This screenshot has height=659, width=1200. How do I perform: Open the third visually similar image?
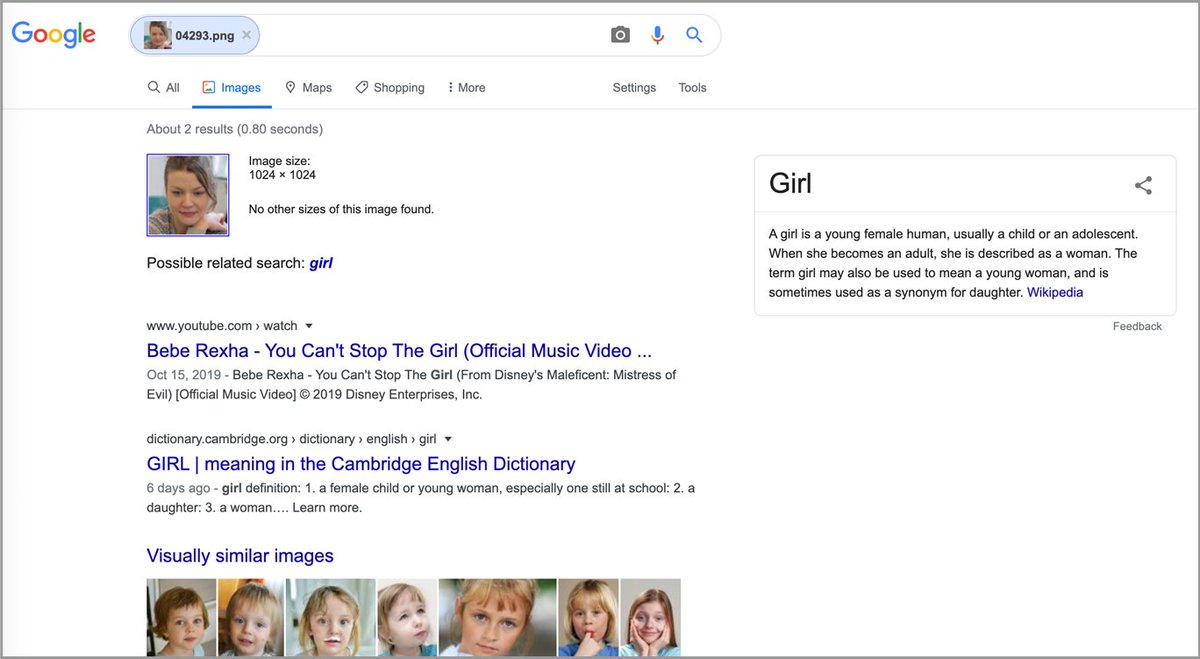330,617
